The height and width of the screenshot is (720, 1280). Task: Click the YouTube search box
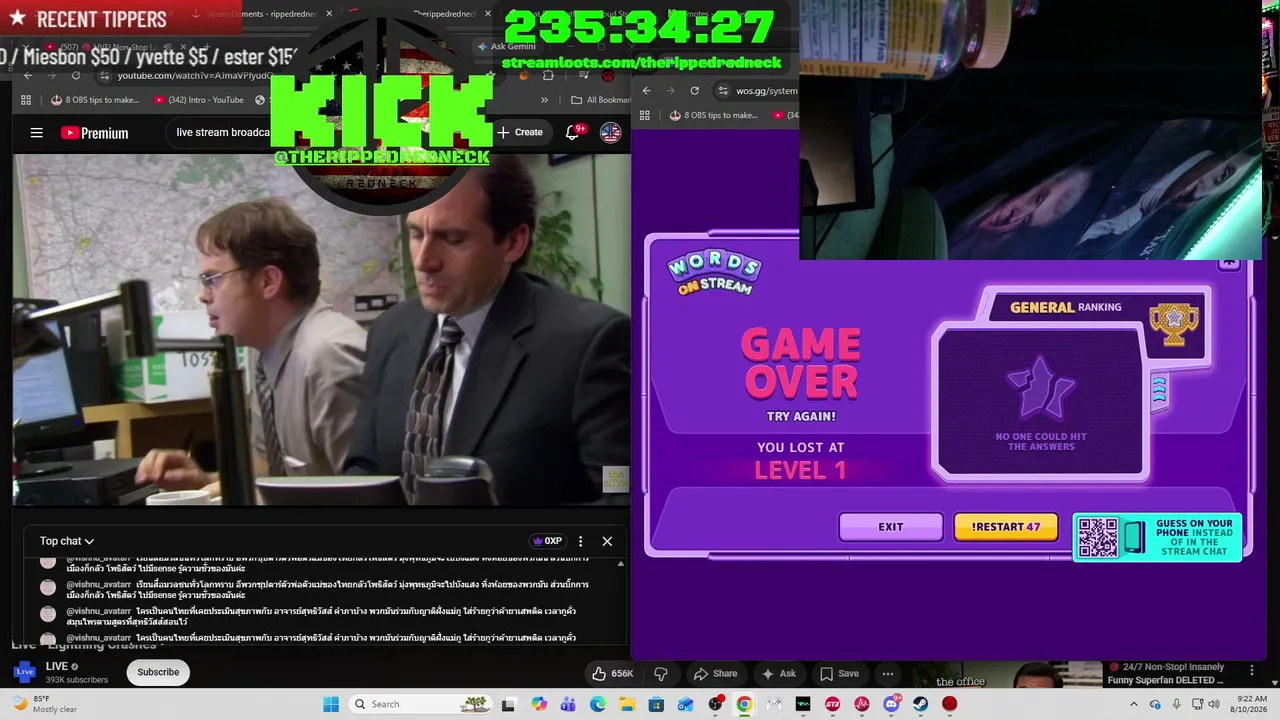(222, 132)
